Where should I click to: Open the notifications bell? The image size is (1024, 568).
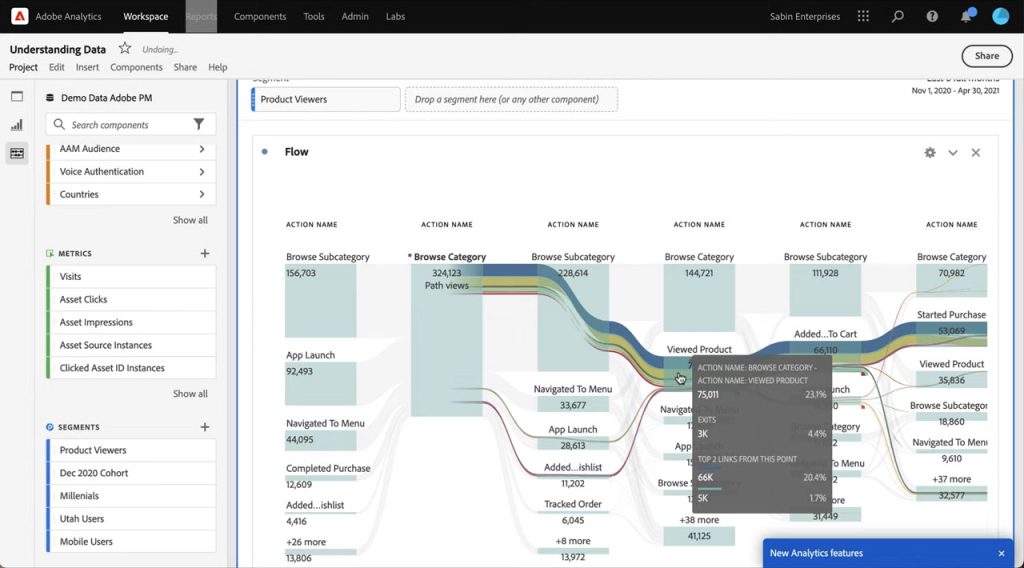pos(966,16)
